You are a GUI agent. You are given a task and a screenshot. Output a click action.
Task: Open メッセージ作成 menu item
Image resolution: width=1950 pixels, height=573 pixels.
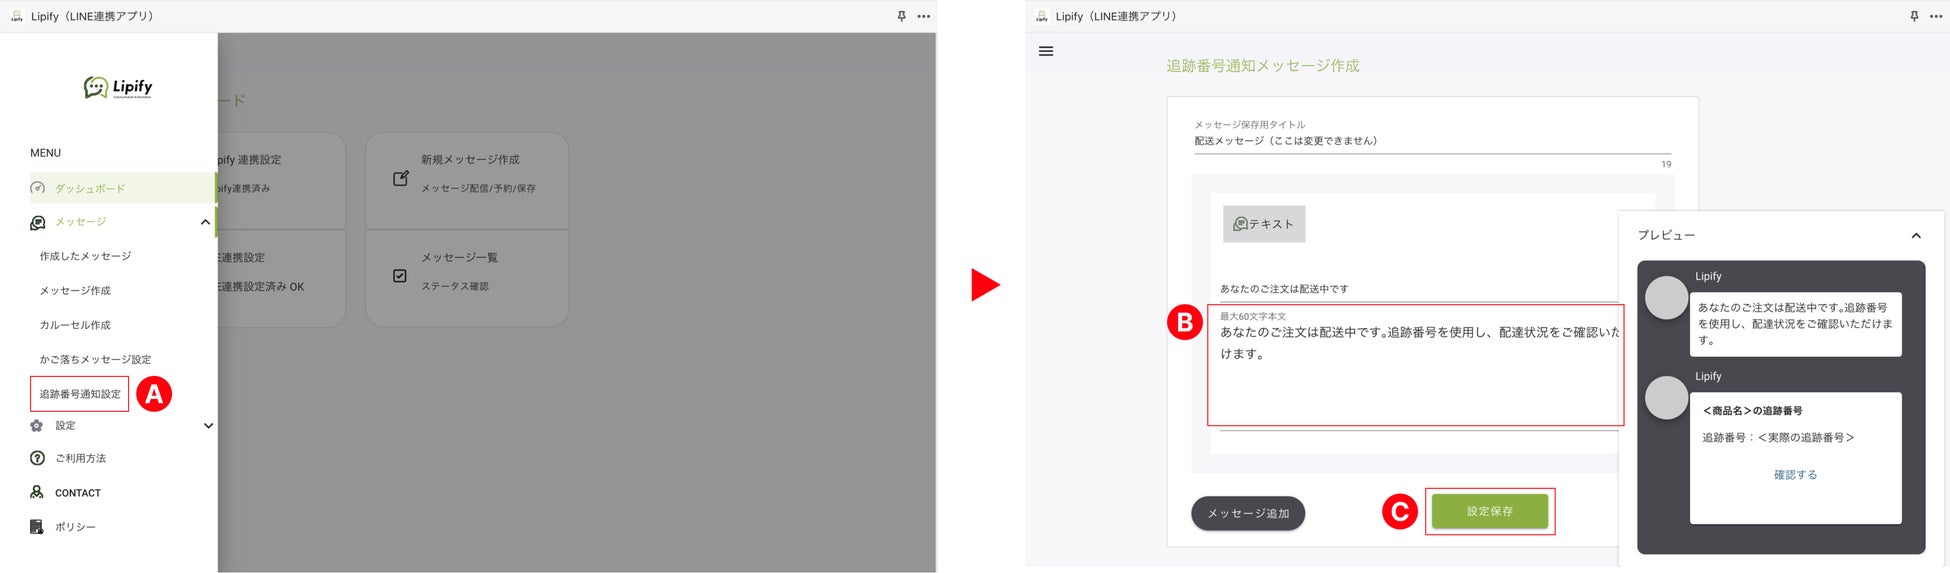point(75,291)
